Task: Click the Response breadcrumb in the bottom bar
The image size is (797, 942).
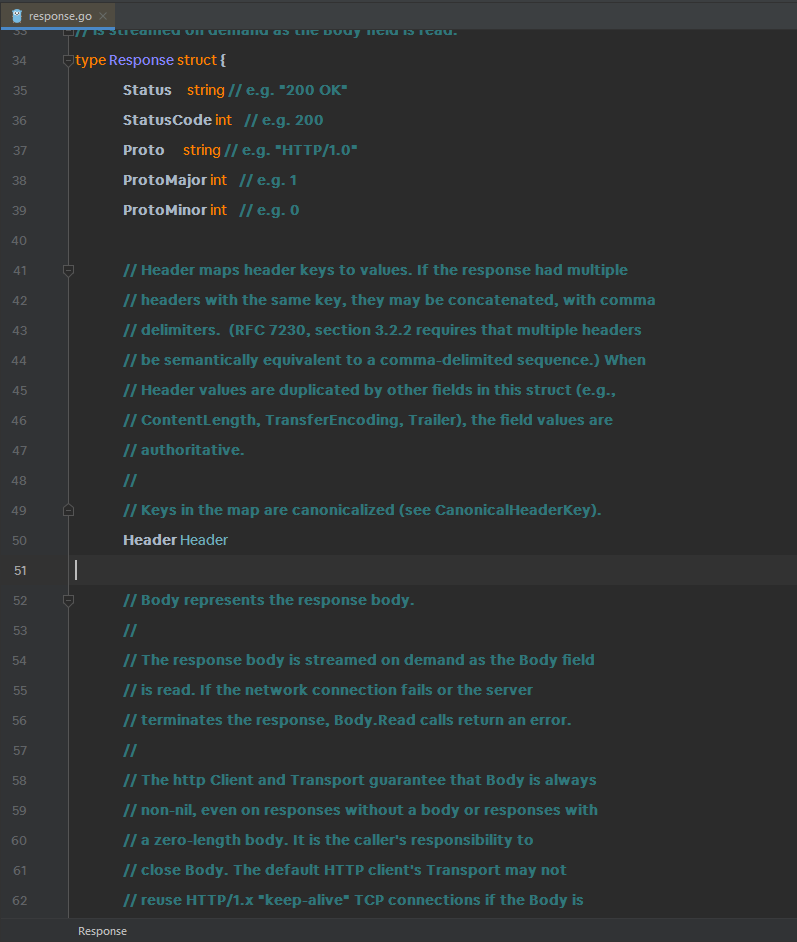Action: [x=102, y=931]
